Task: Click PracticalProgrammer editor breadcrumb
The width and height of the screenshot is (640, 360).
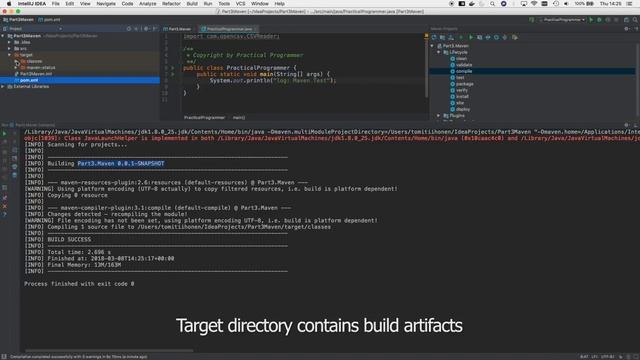Action: 204,118
